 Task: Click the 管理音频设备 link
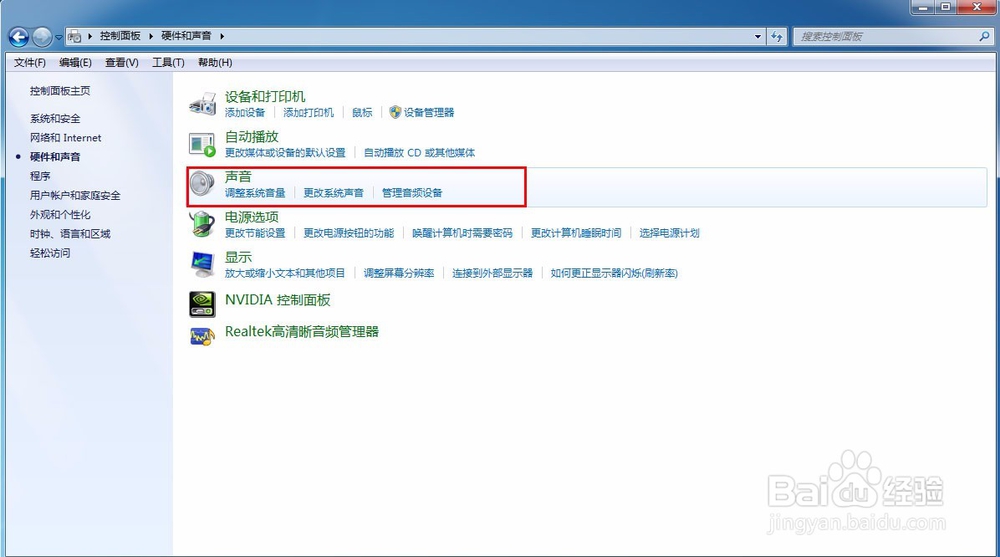point(412,193)
